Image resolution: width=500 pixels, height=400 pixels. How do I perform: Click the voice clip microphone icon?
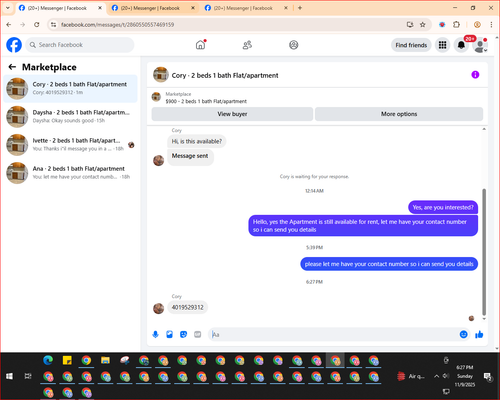(x=155, y=334)
